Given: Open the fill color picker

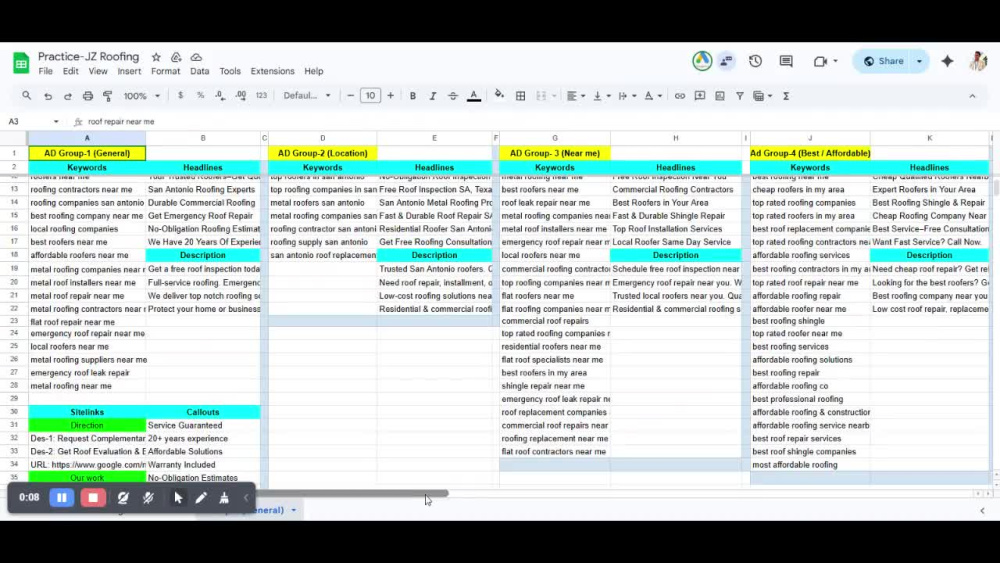Looking at the screenshot, I should 499,95.
